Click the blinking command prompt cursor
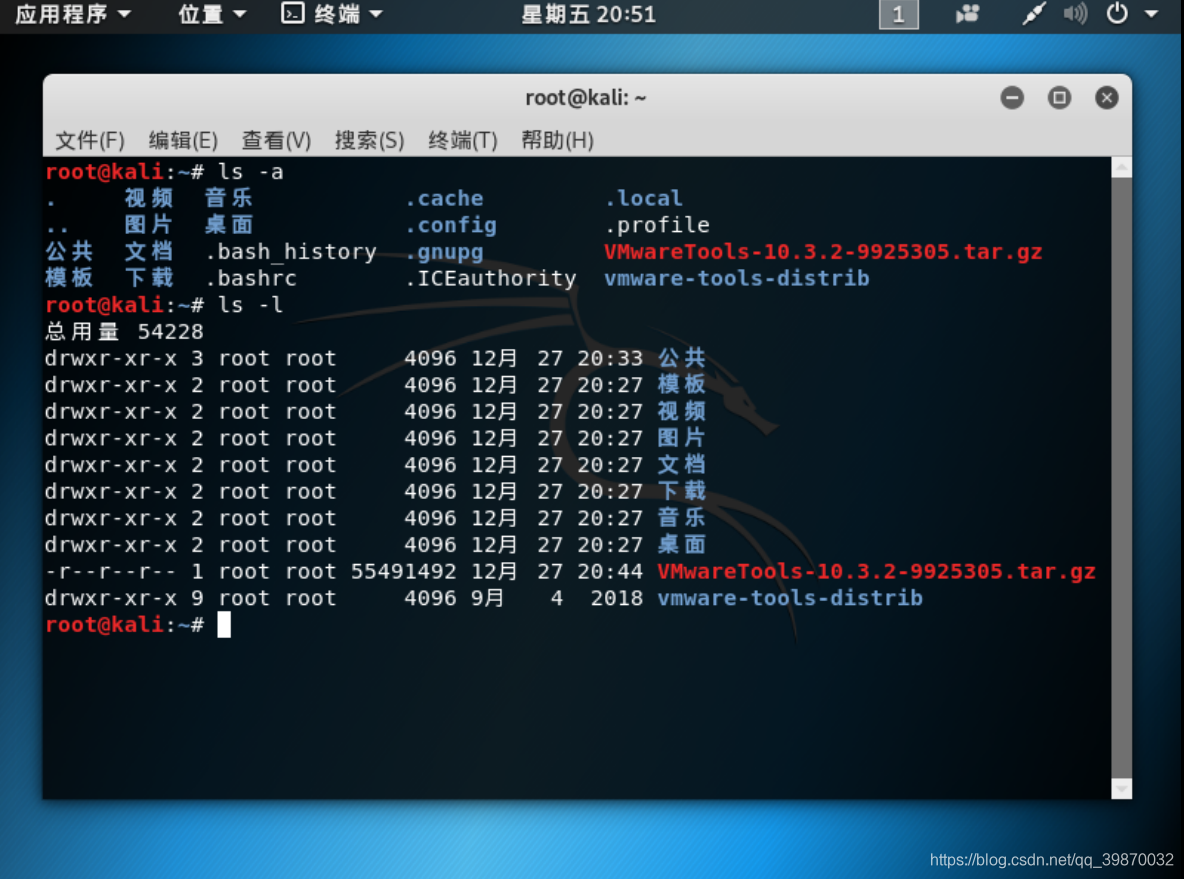The height and width of the screenshot is (879, 1184). (224, 624)
